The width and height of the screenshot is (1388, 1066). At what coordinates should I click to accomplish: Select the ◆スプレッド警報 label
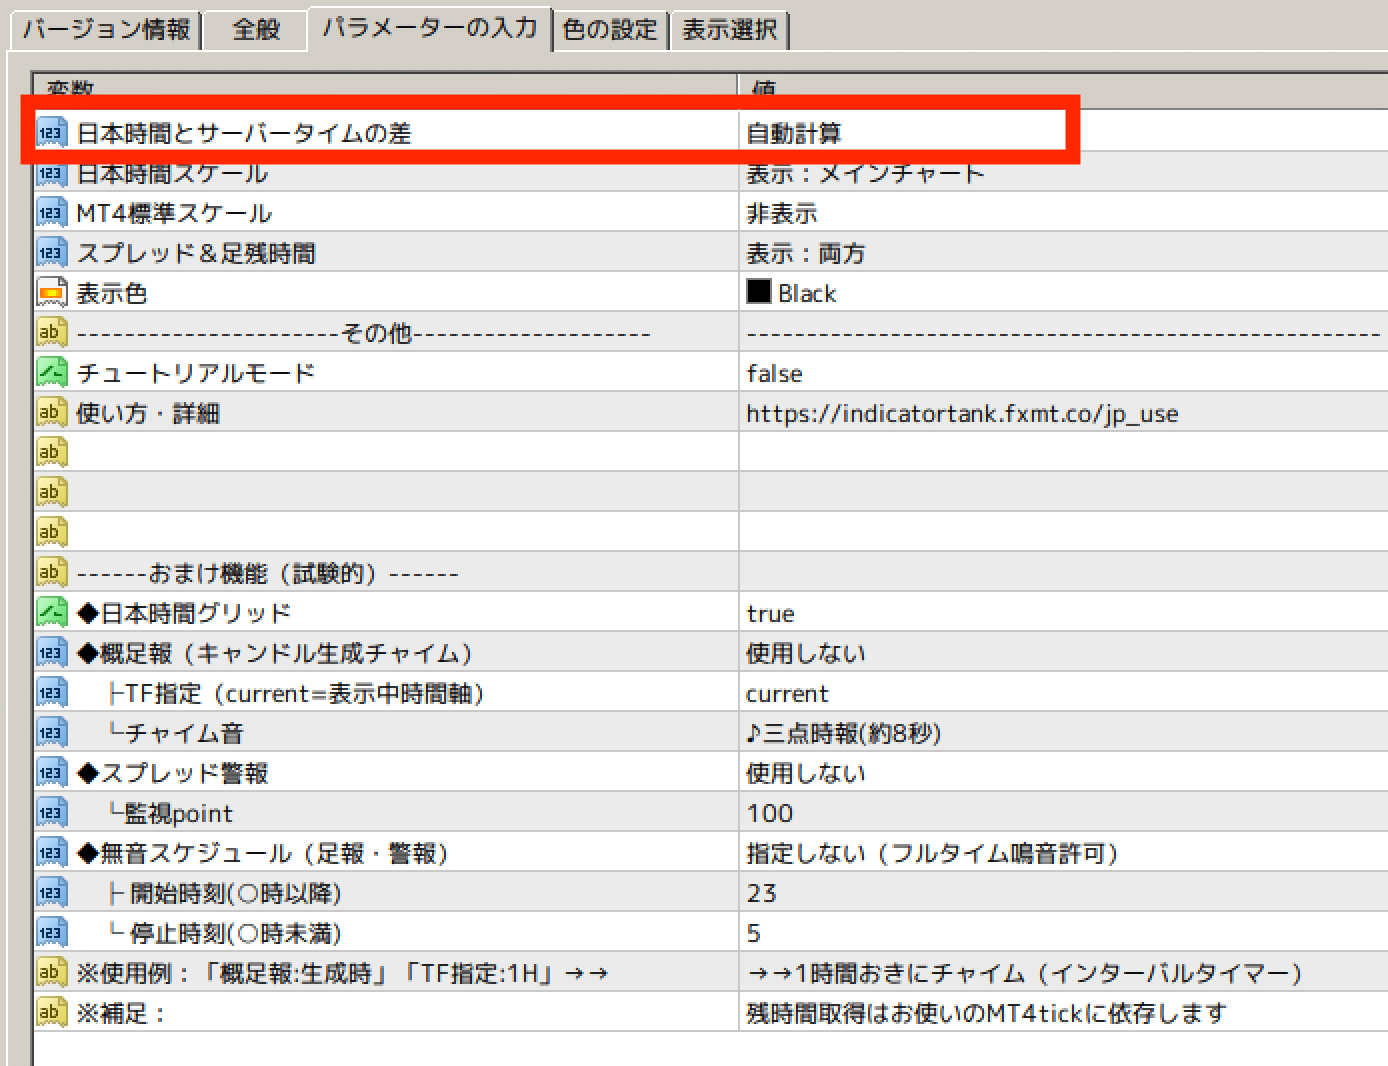(173, 773)
